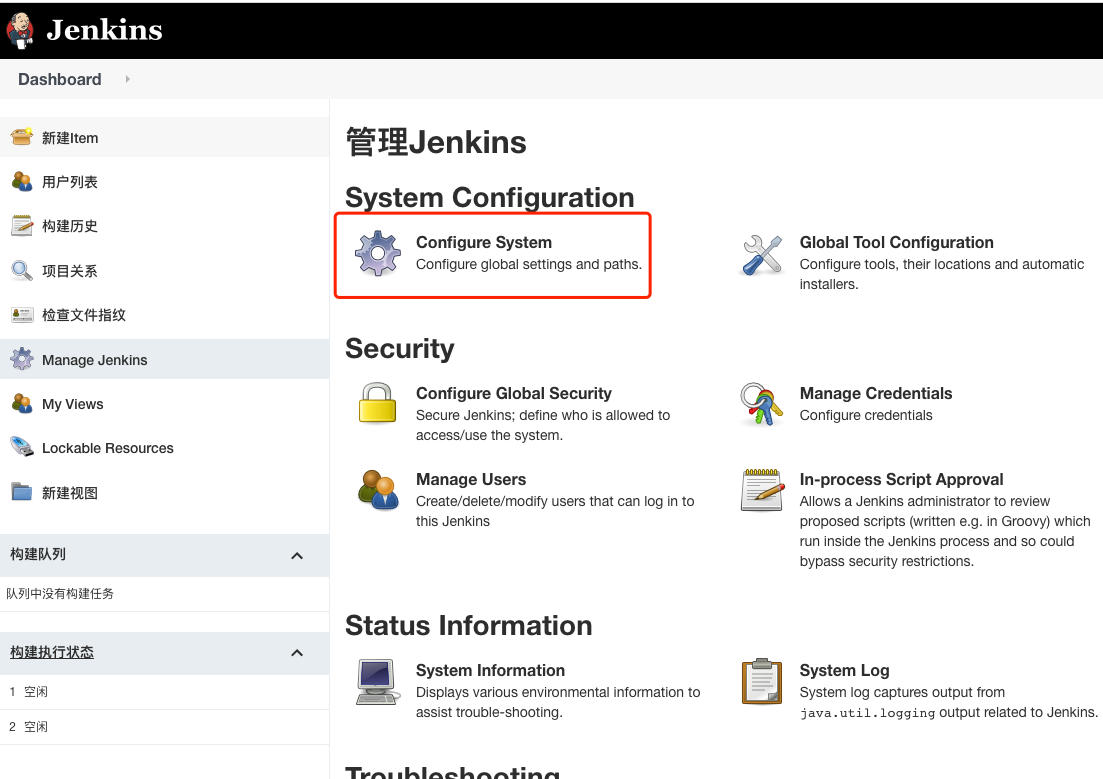This screenshot has height=779, width=1103.
Task: Open Manage Credentials keys icon
Action: pyautogui.click(x=762, y=404)
